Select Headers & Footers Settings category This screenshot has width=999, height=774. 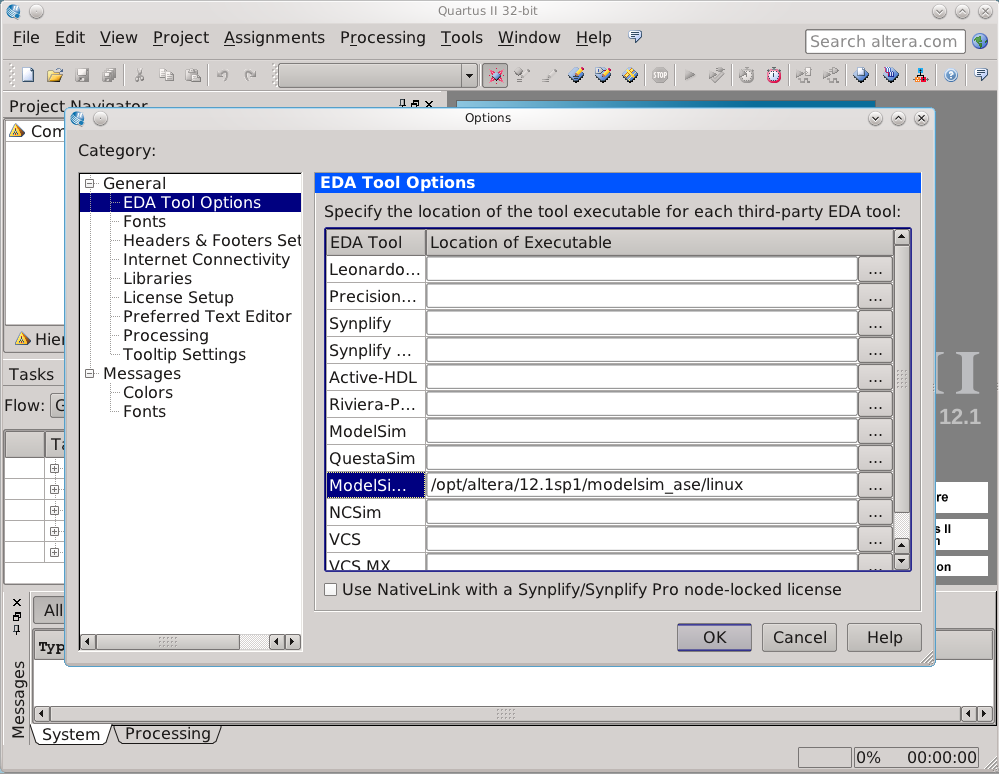[212, 241]
